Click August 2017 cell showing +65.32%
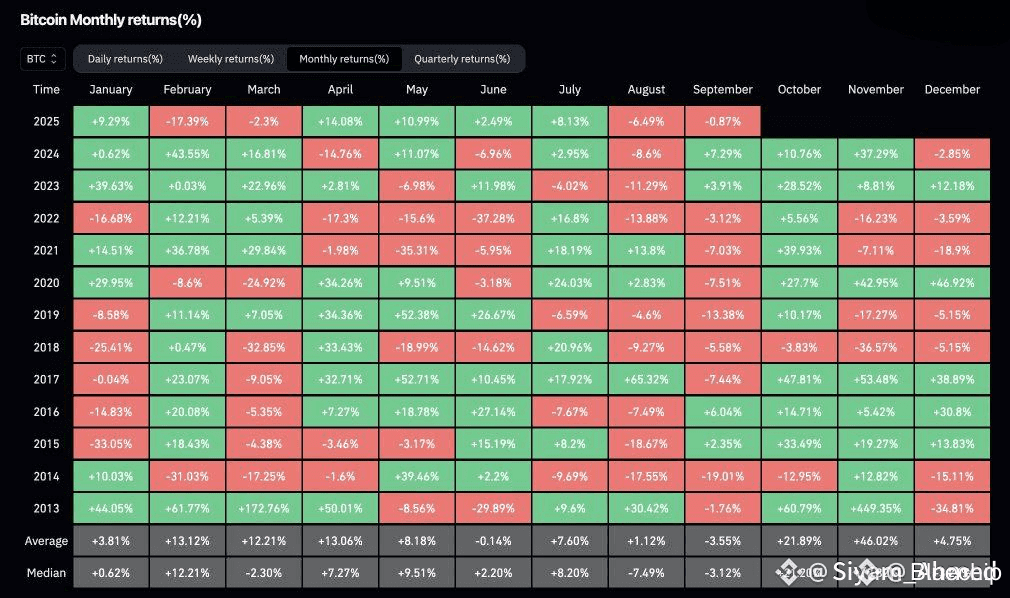1010x598 pixels. click(646, 379)
